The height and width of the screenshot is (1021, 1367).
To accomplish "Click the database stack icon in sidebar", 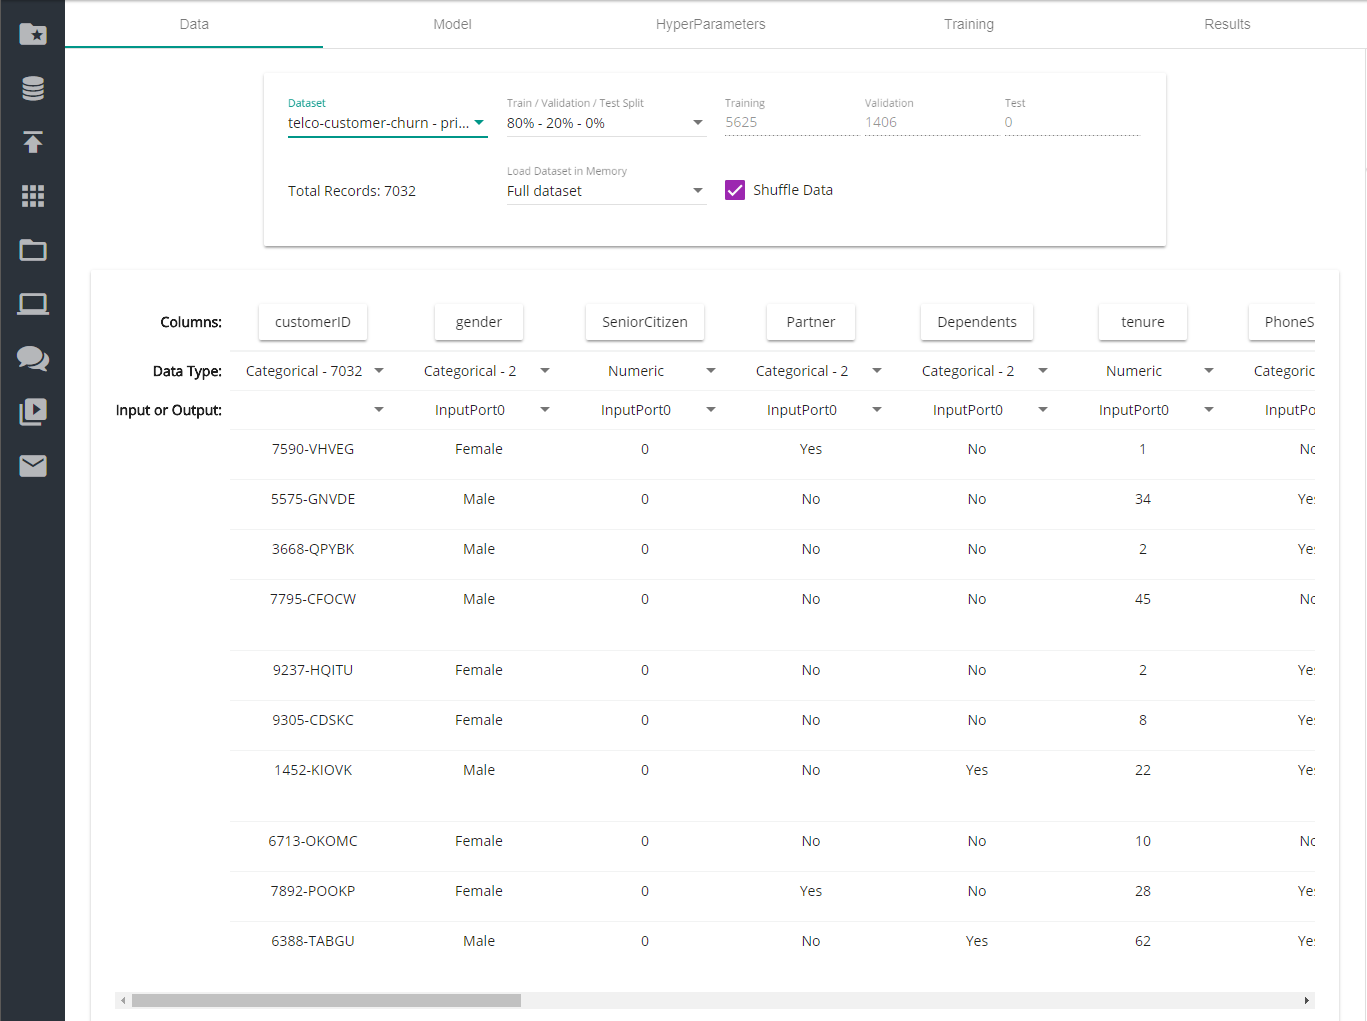I will pyautogui.click(x=33, y=89).
